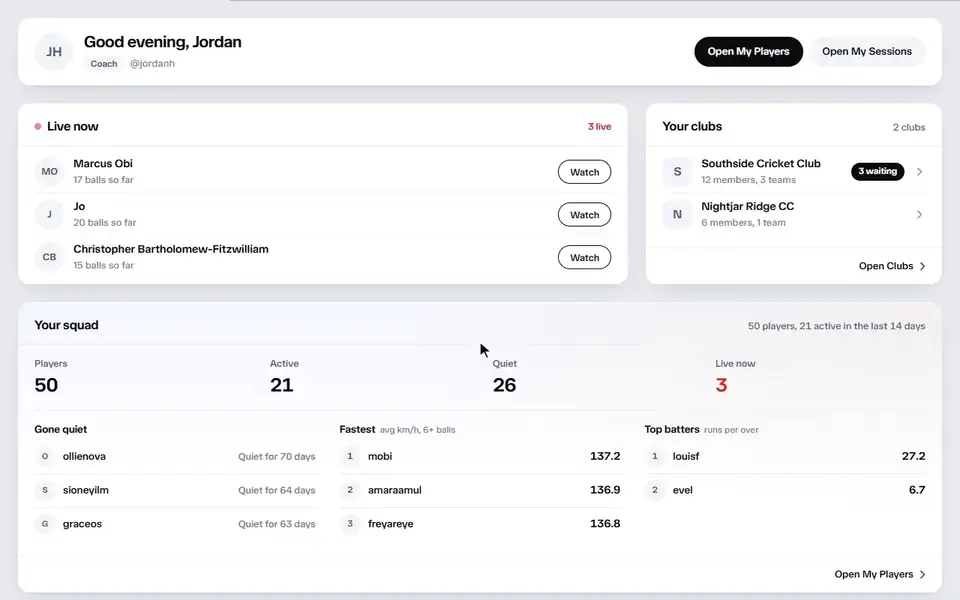960x600 pixels.
Task: Click 50 players, 21 active summary text
Action: 836,326
